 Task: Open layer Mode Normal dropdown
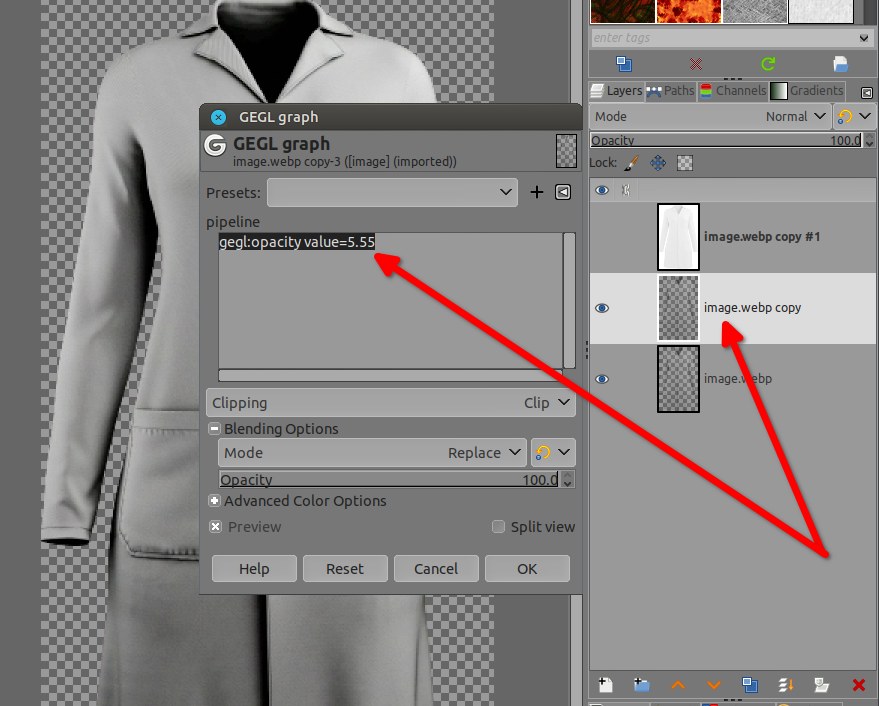point(710,117)
